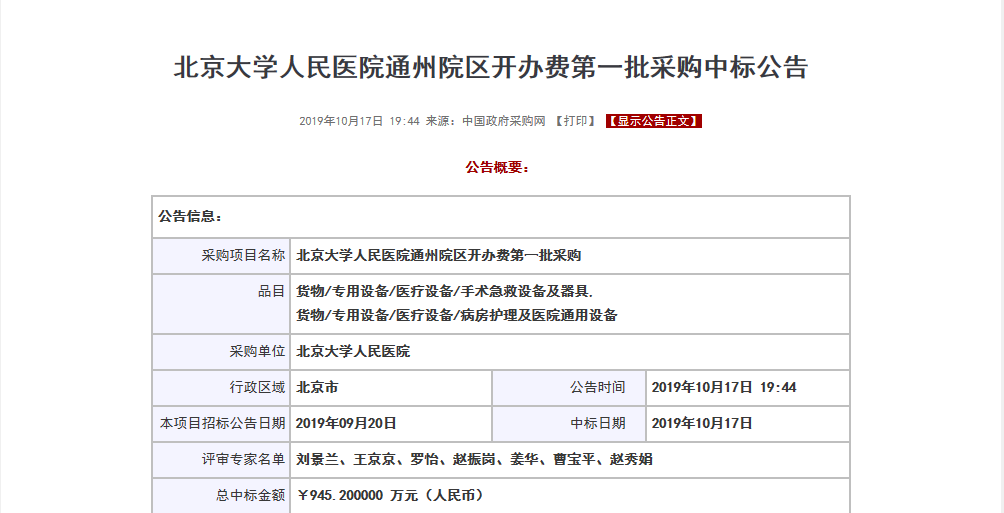This screenshot has width=1004, height=513.
Task: Click the date value 2019年09月20日
Action: [346, 423]
